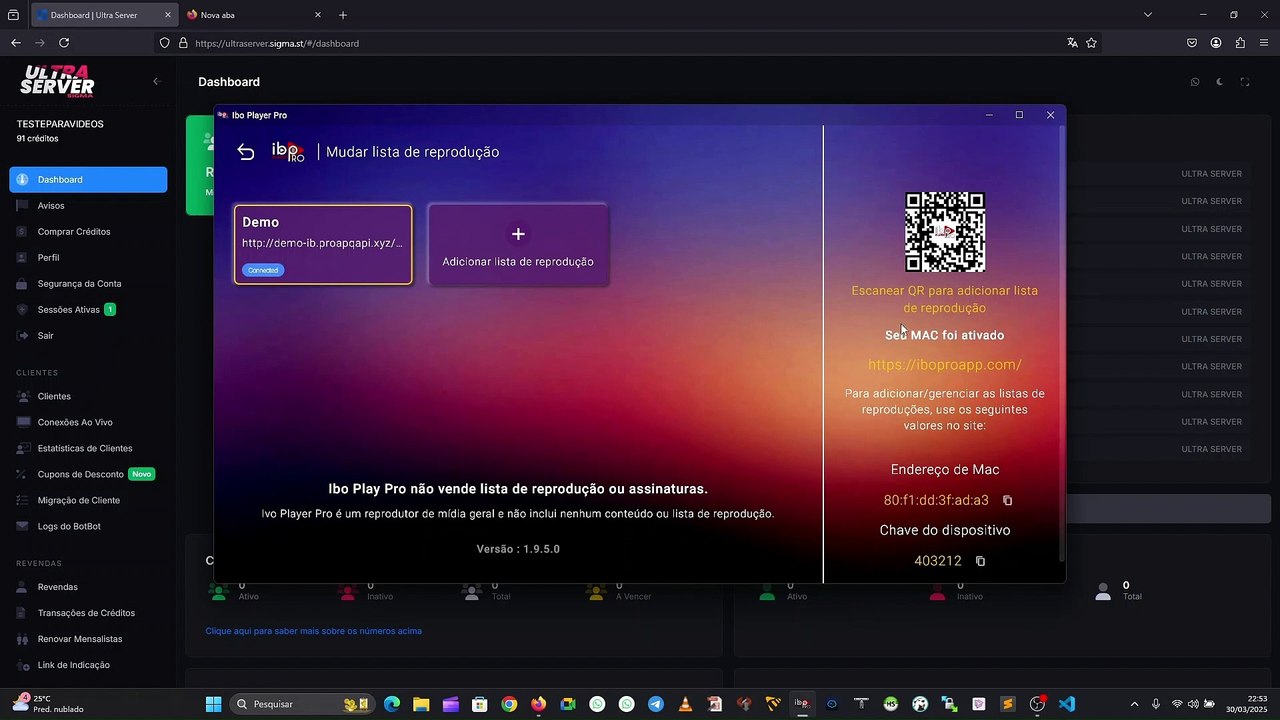Click the Renovar Mensalistas icon
This screenshot has width=1280, height=720.
23,639
